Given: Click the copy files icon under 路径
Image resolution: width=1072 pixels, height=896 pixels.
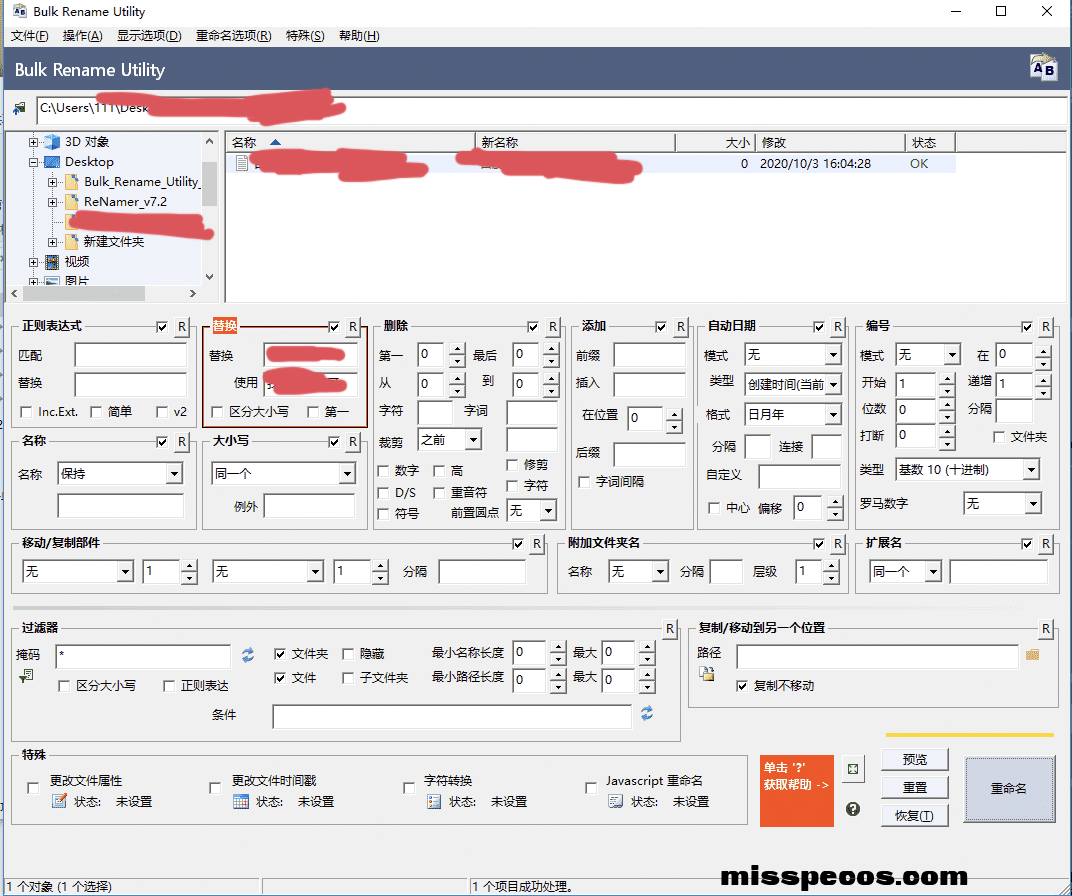Looking at the screenshot, I should coord(706,674).
